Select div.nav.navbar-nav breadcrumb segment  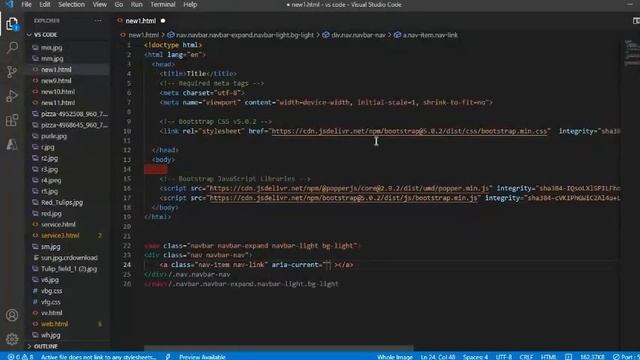[x=358, y=35]
